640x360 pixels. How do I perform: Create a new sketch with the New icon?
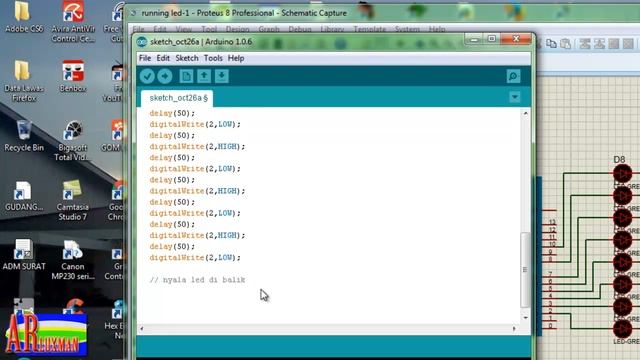point(187,76)
